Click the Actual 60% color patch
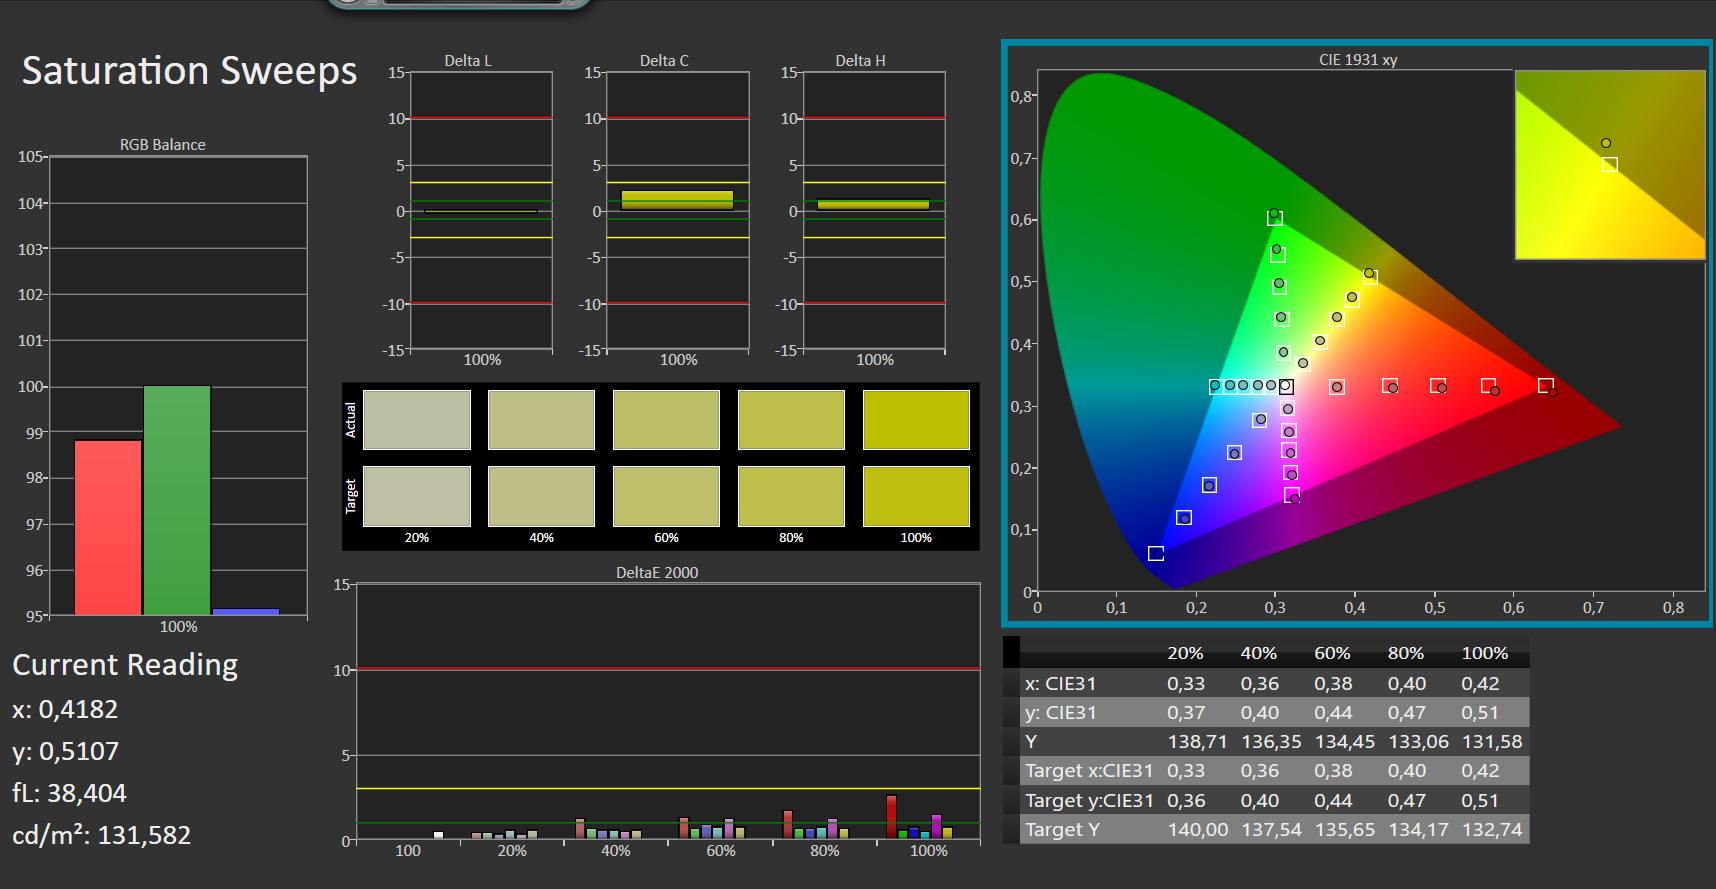 coord(666,420)
